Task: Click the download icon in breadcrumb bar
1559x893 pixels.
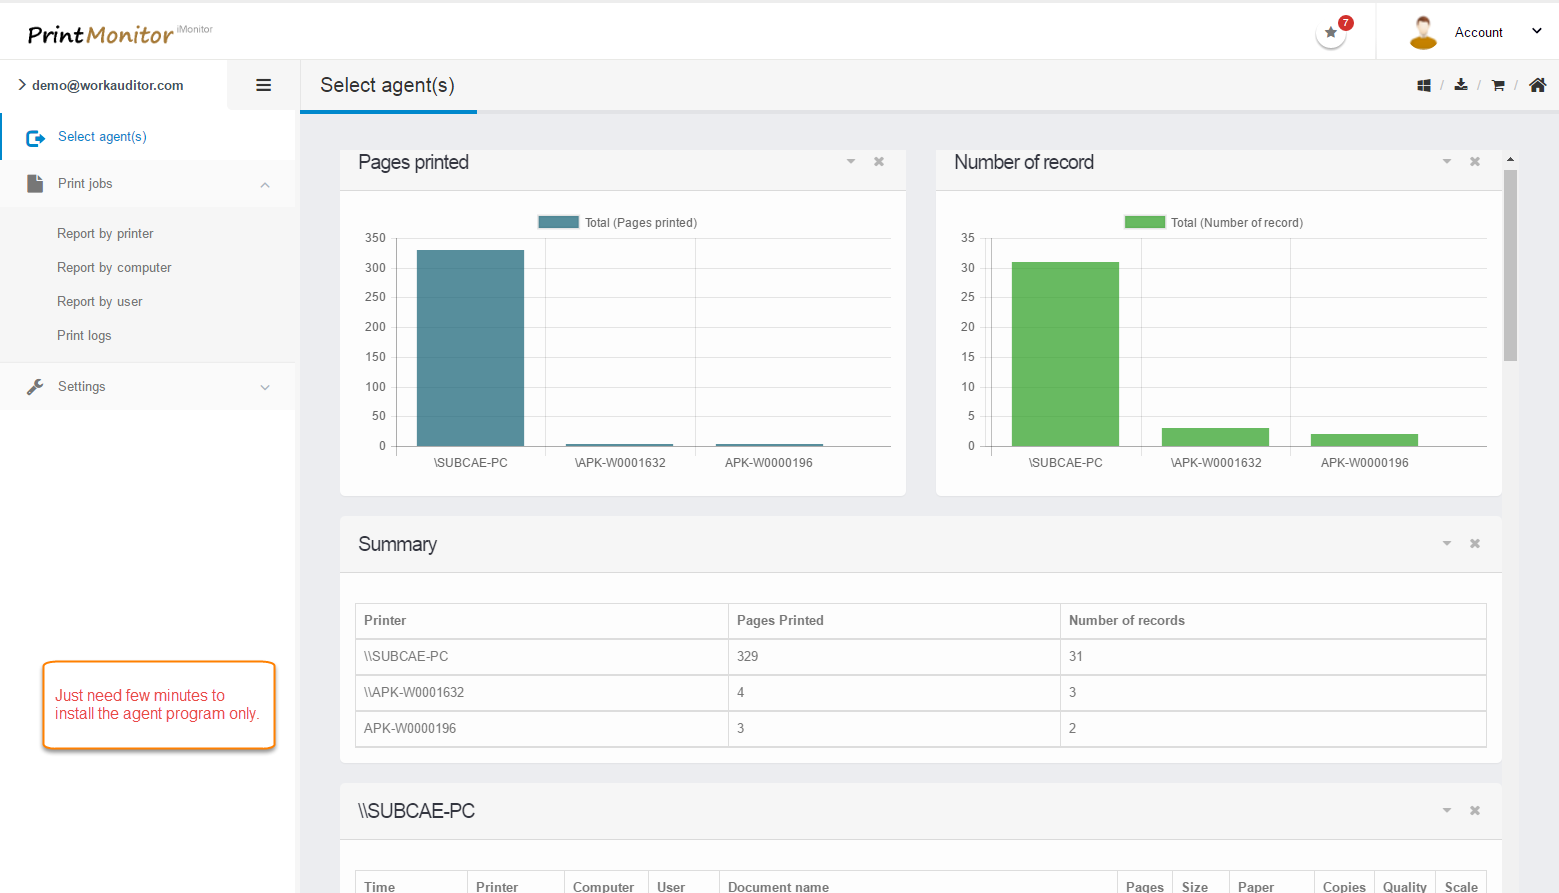Action: click(x=1461, y=85)
